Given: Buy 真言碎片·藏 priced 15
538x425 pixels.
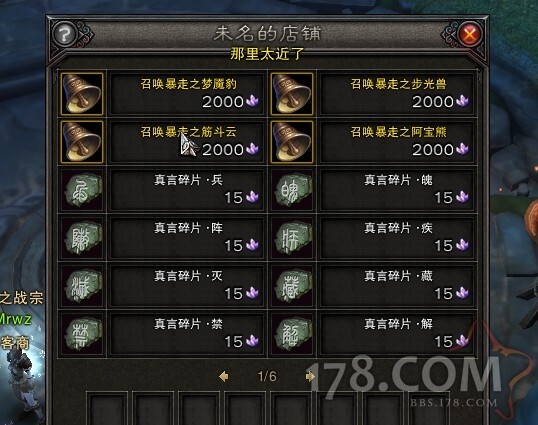Looking at the screenshot, I should pos(398,286).
